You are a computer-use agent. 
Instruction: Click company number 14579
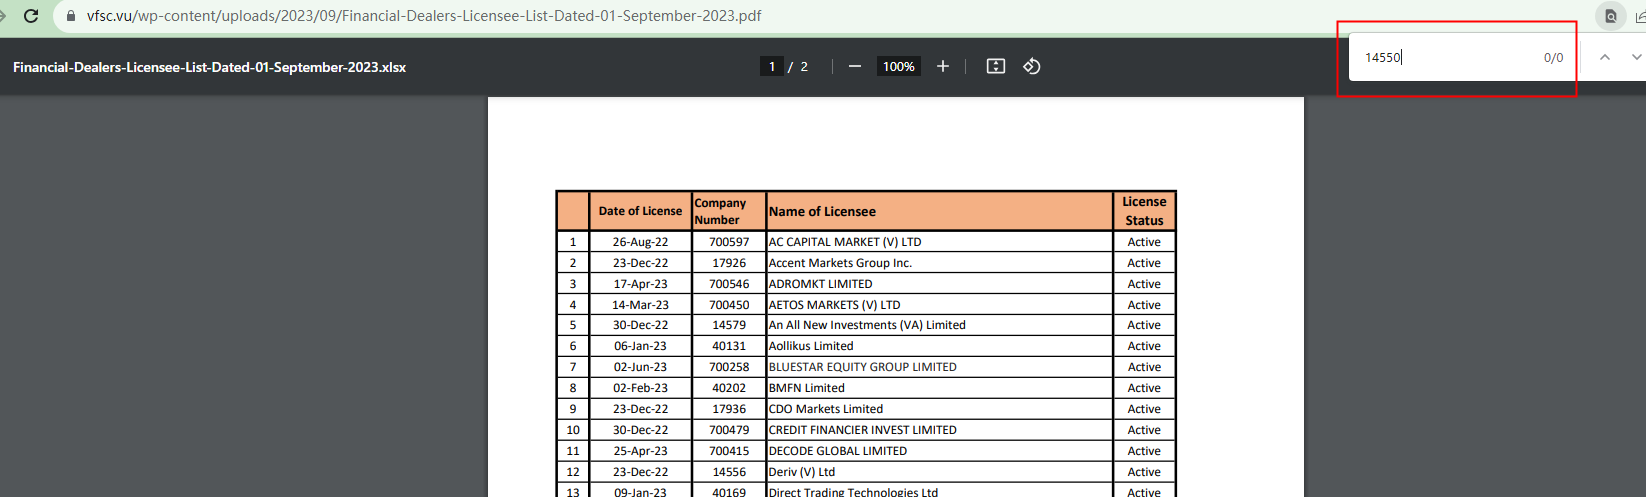click(729, 325)
